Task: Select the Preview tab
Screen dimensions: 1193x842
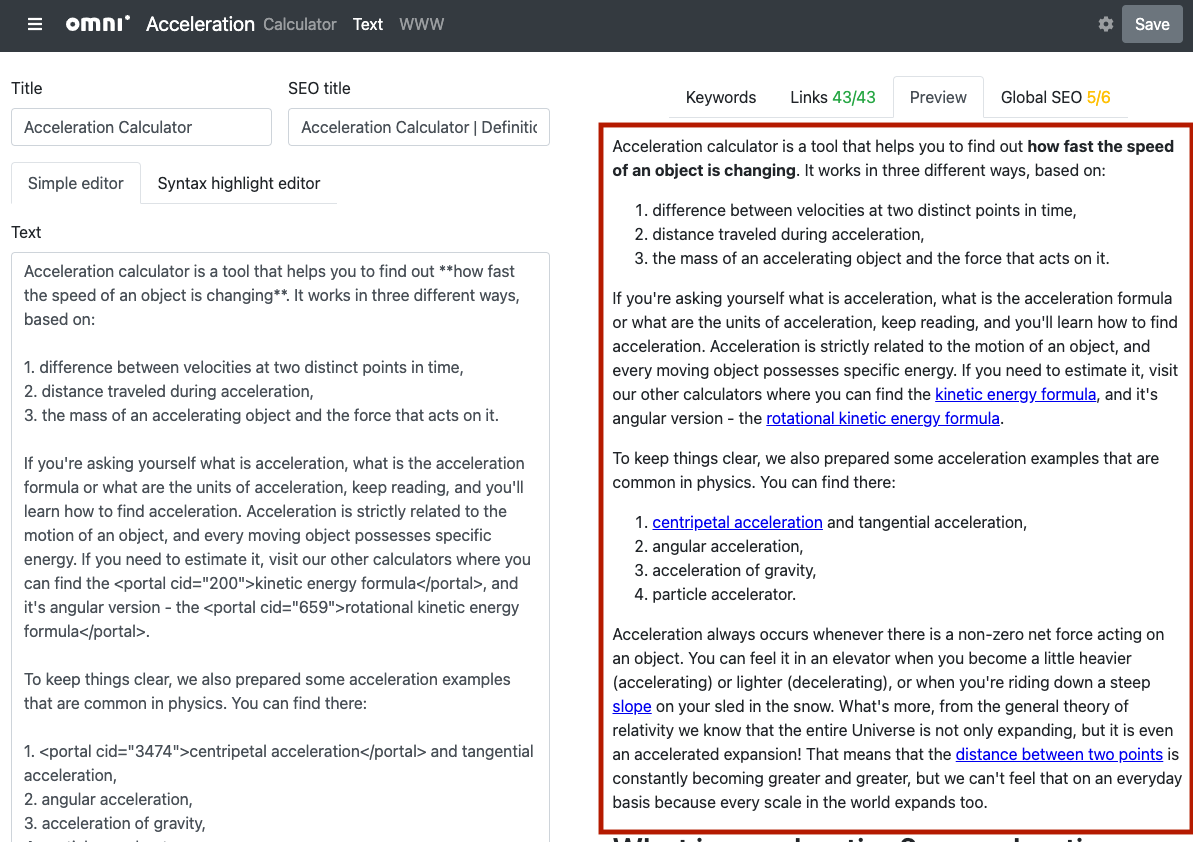Action: (938, 97)
